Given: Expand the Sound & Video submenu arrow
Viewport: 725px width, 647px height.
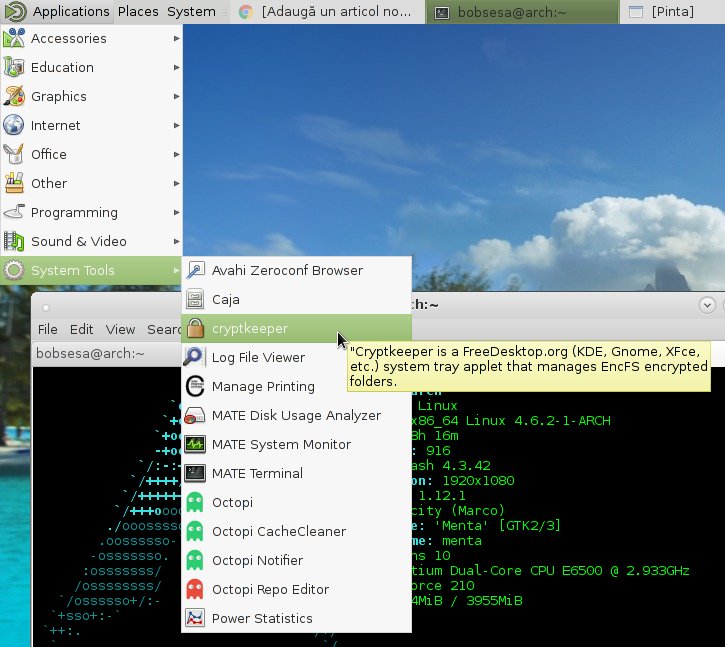Looking at the screenshot, I should (x=176, y=241).
